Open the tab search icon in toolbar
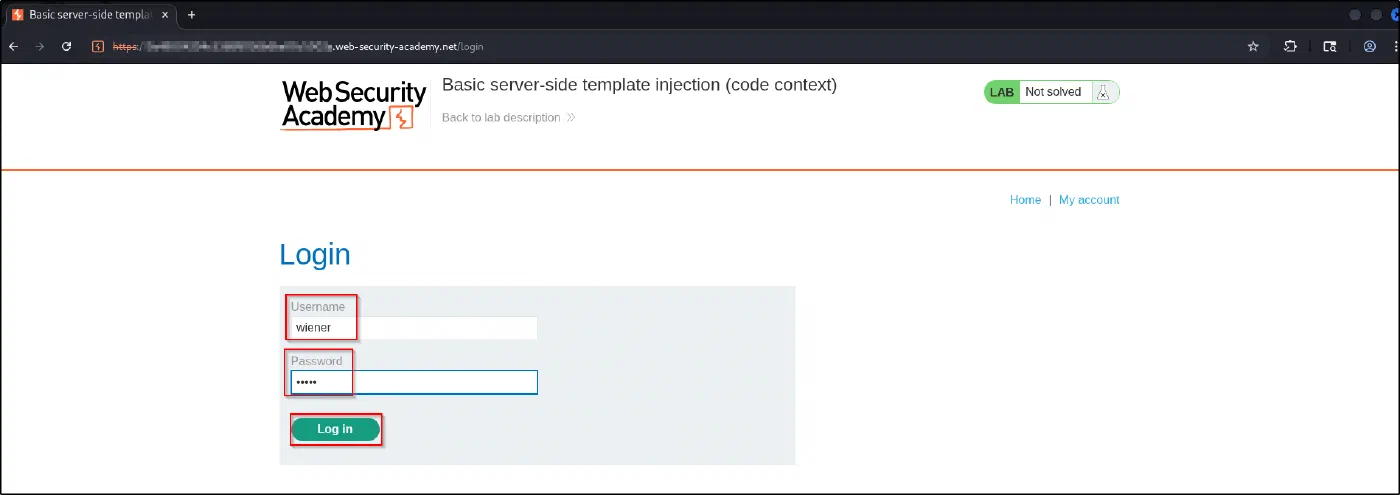 point(1330,46)
